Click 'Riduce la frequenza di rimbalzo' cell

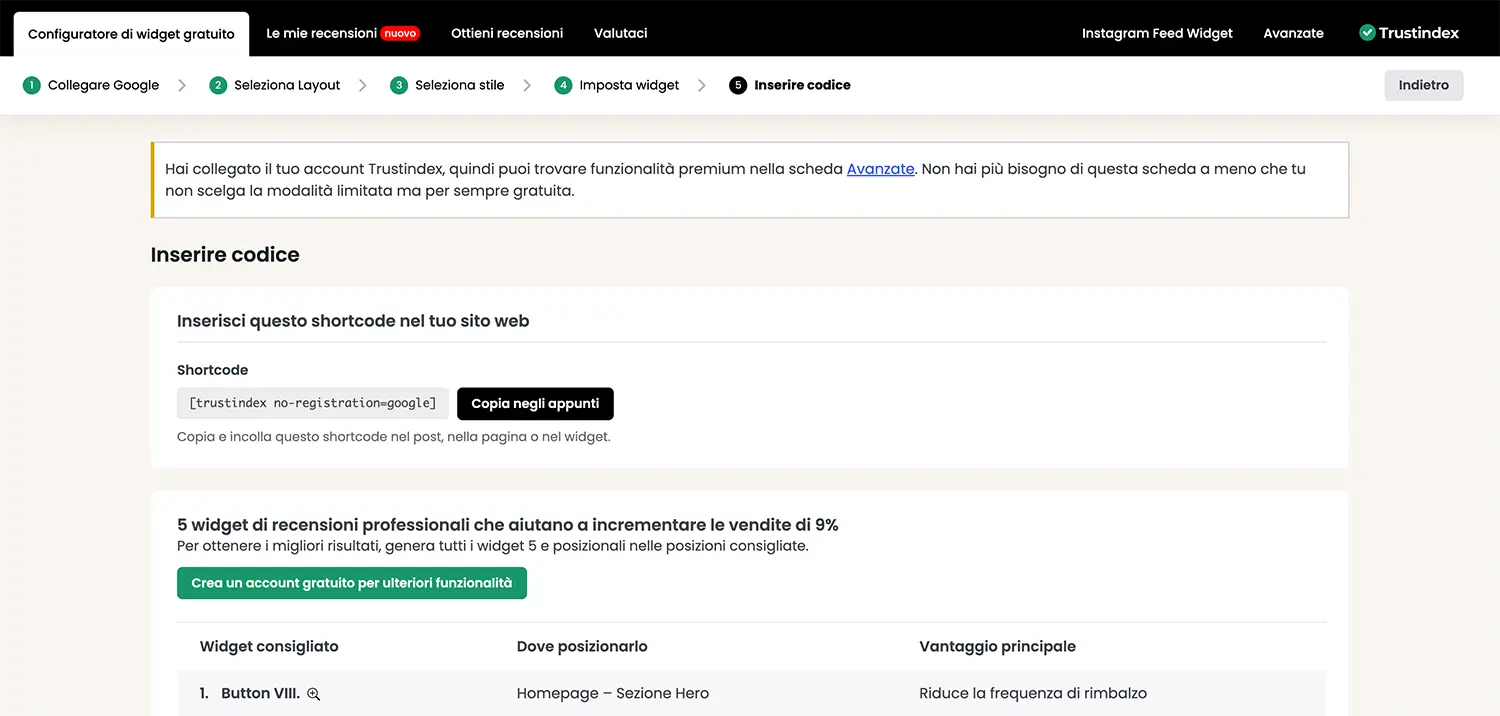(x=1033, y=693)
